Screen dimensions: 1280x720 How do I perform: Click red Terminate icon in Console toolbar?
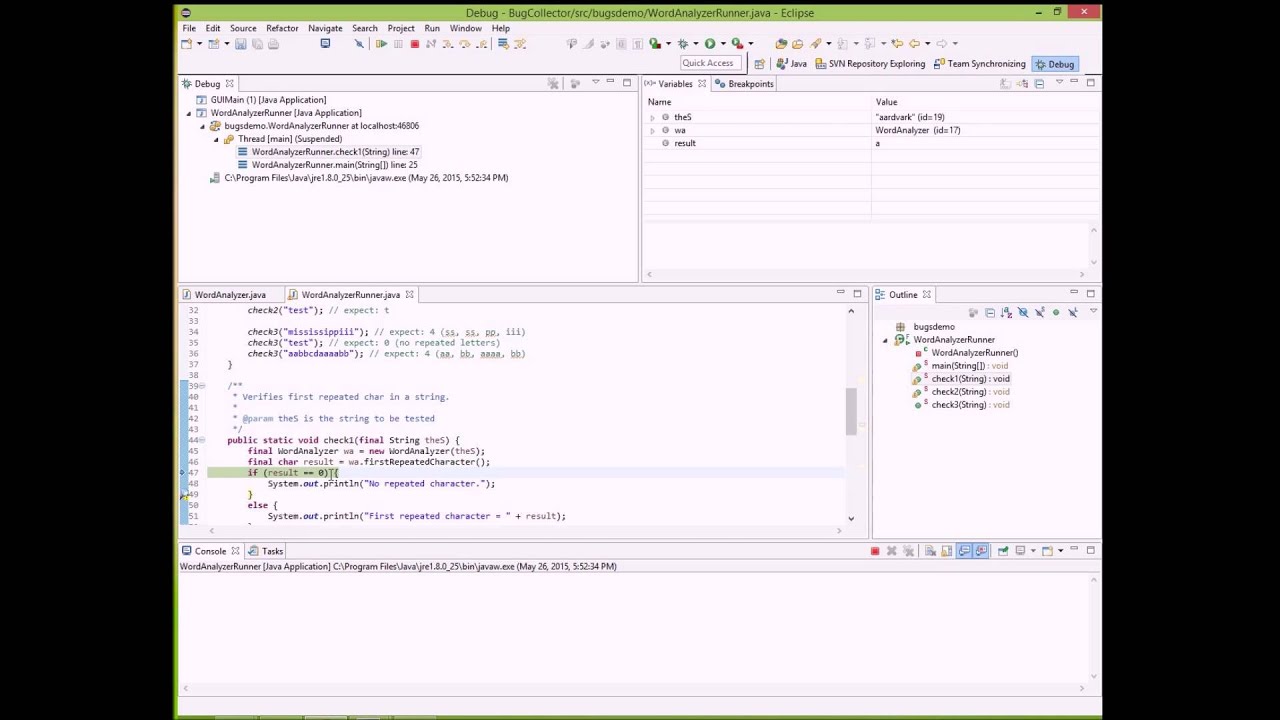pos(875,551)
